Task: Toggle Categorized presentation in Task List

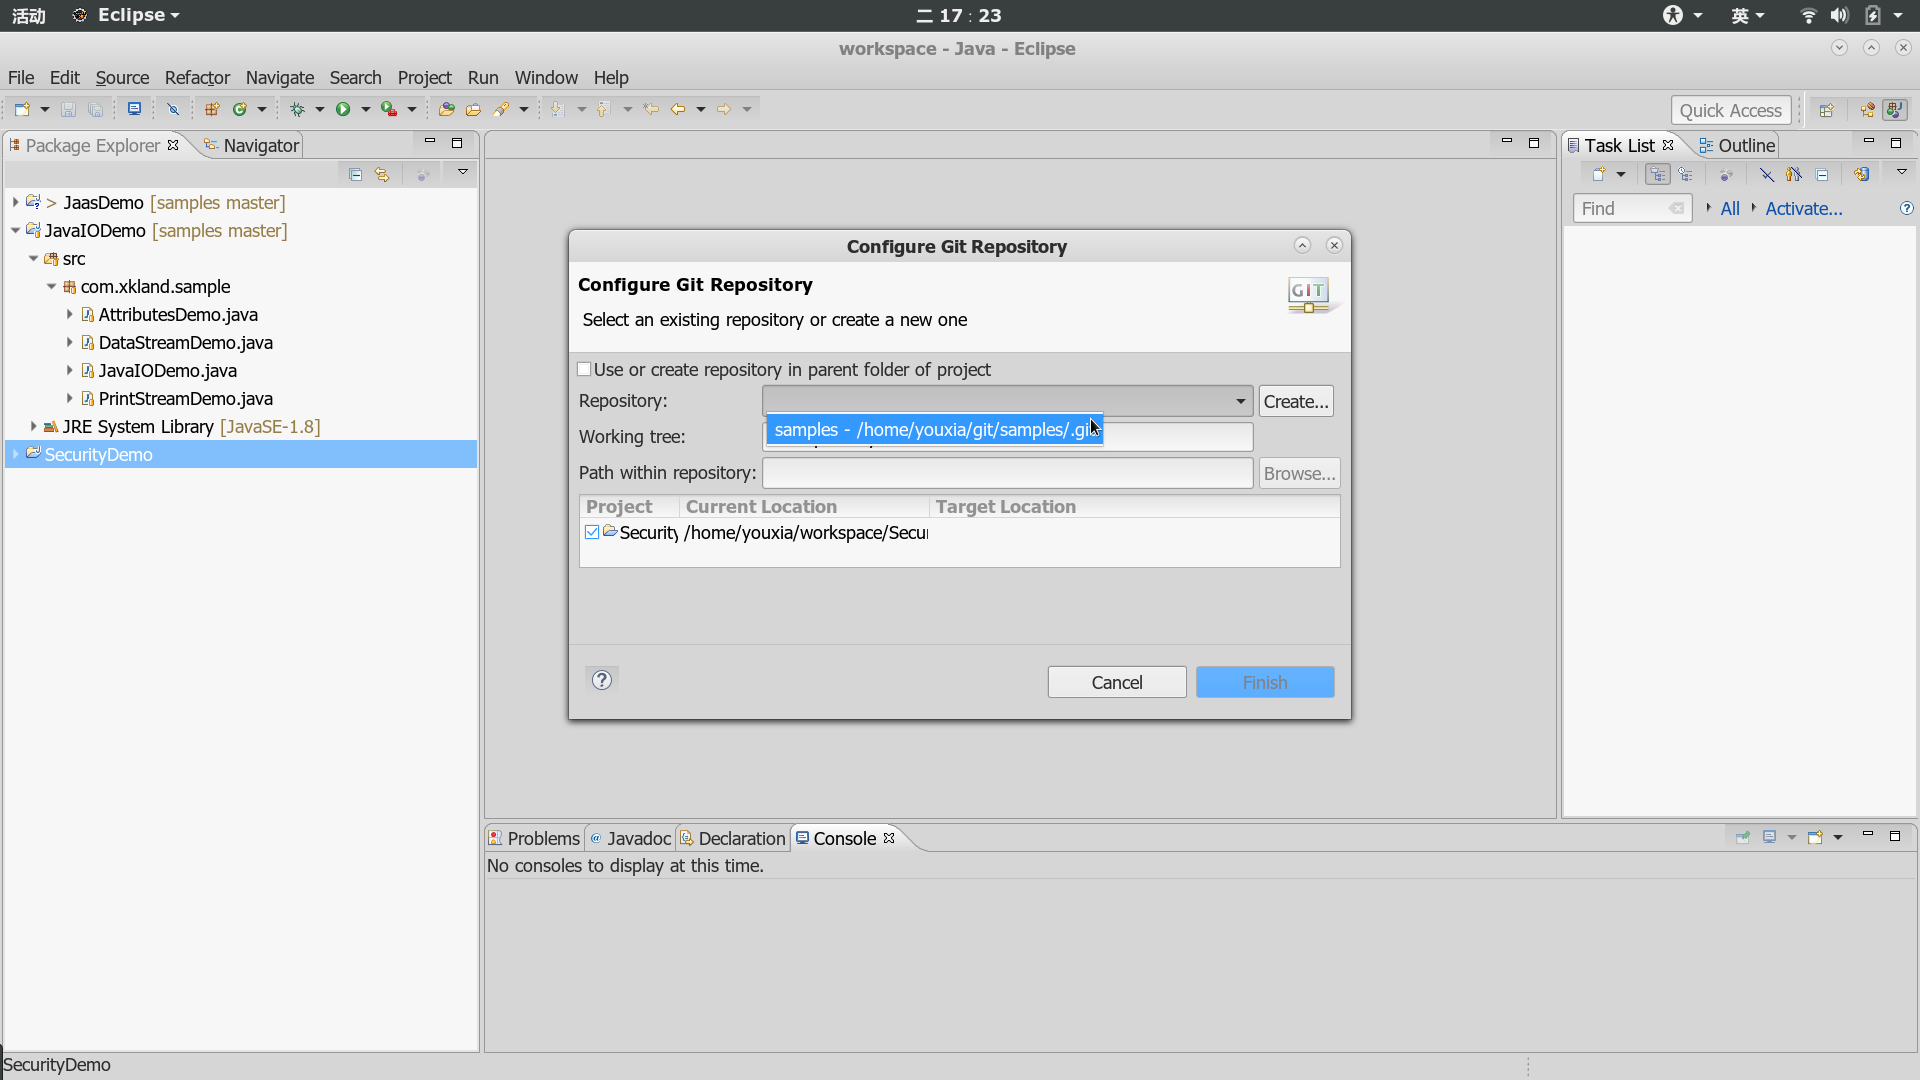Action: (x=1658, y=174)
